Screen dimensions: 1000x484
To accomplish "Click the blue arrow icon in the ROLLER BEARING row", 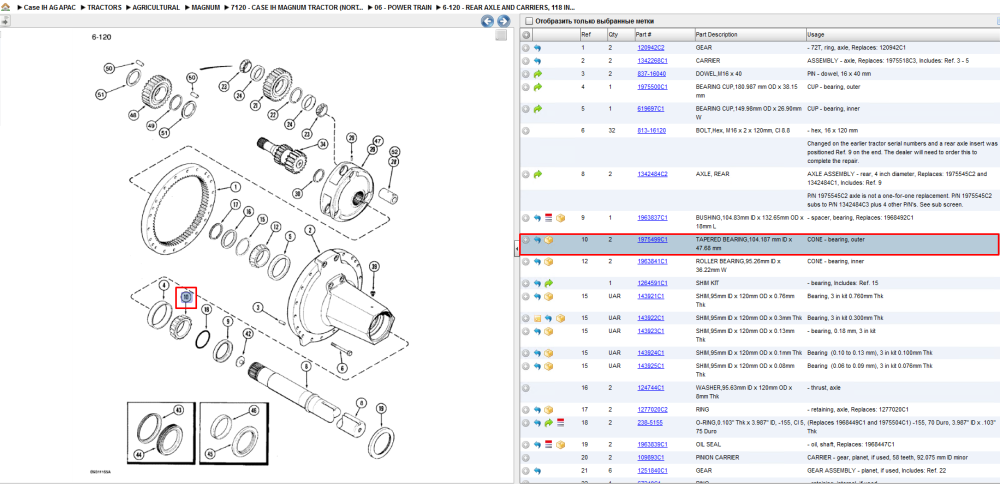I will [537, 261].
